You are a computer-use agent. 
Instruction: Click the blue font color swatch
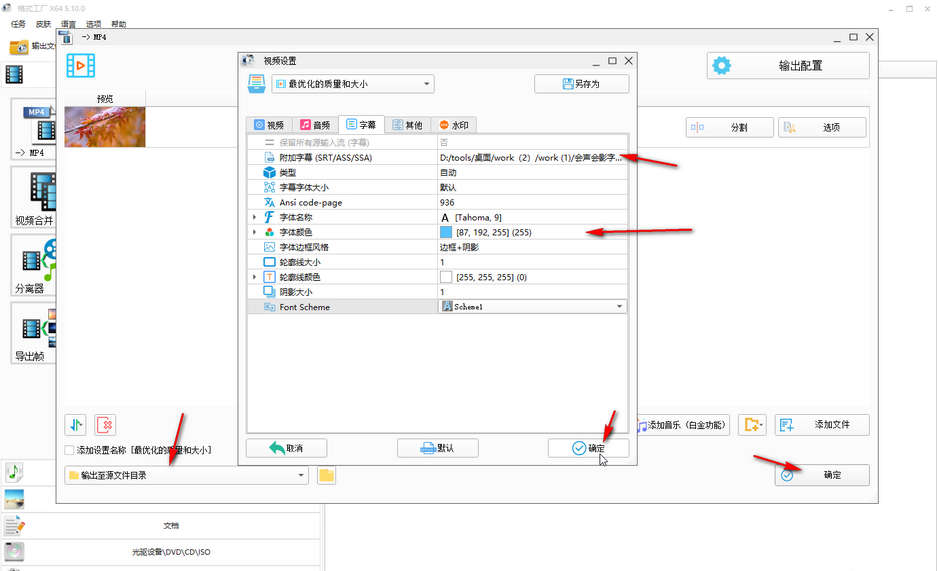[446, 232]
